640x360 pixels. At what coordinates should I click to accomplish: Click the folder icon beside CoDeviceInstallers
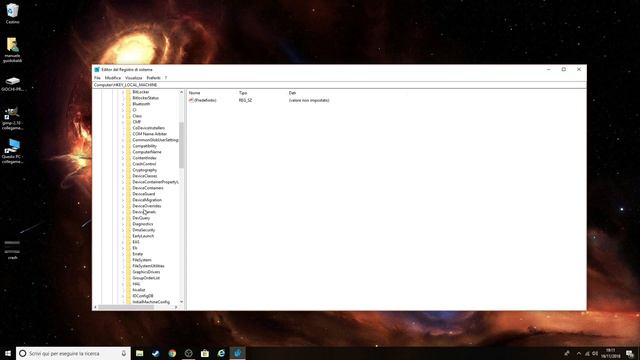129,128
